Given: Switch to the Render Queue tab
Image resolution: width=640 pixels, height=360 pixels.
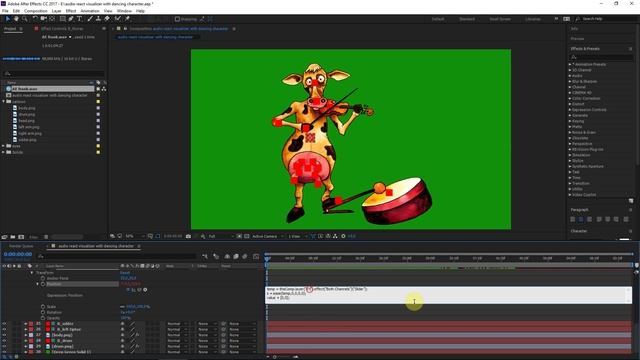Looking at the screenshot, I should click(21, 246).
